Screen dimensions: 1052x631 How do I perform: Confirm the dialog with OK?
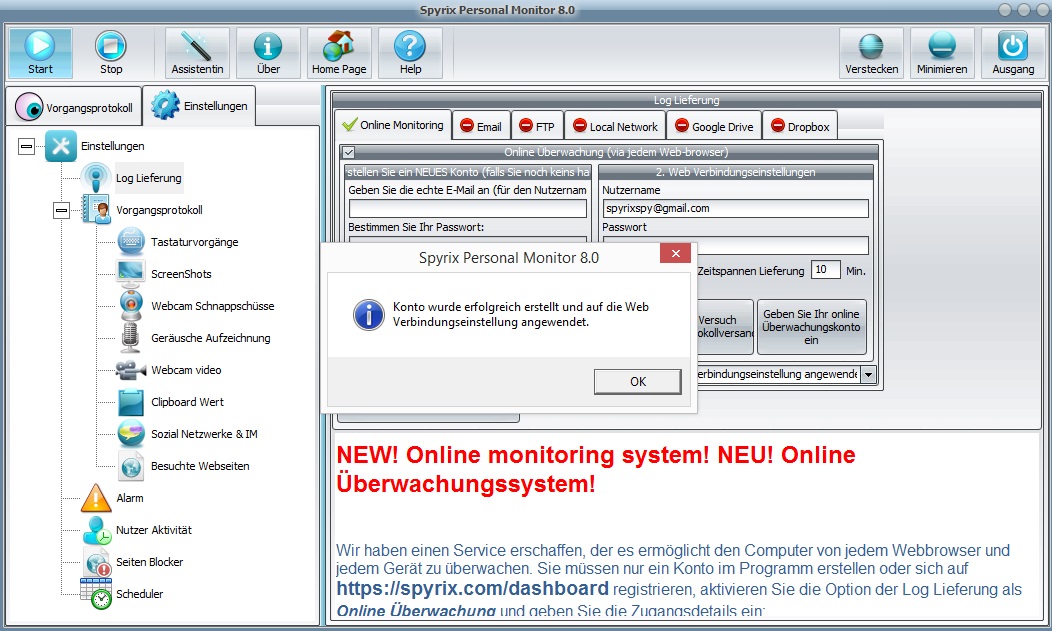click(637, 382)
